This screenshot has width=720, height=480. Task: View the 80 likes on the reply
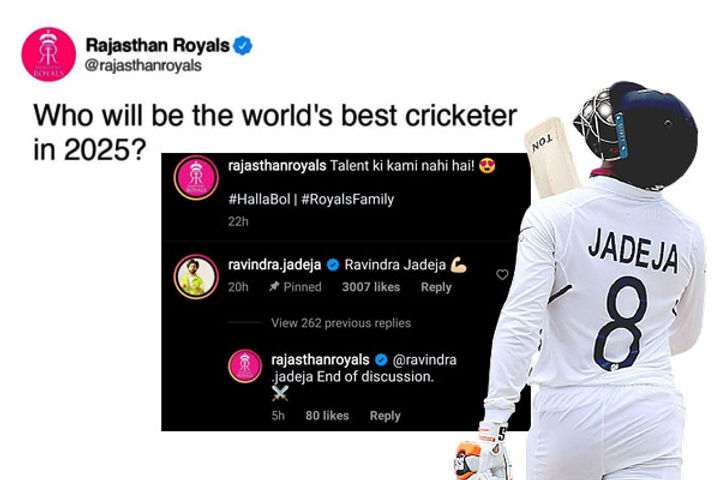[327, 416]
